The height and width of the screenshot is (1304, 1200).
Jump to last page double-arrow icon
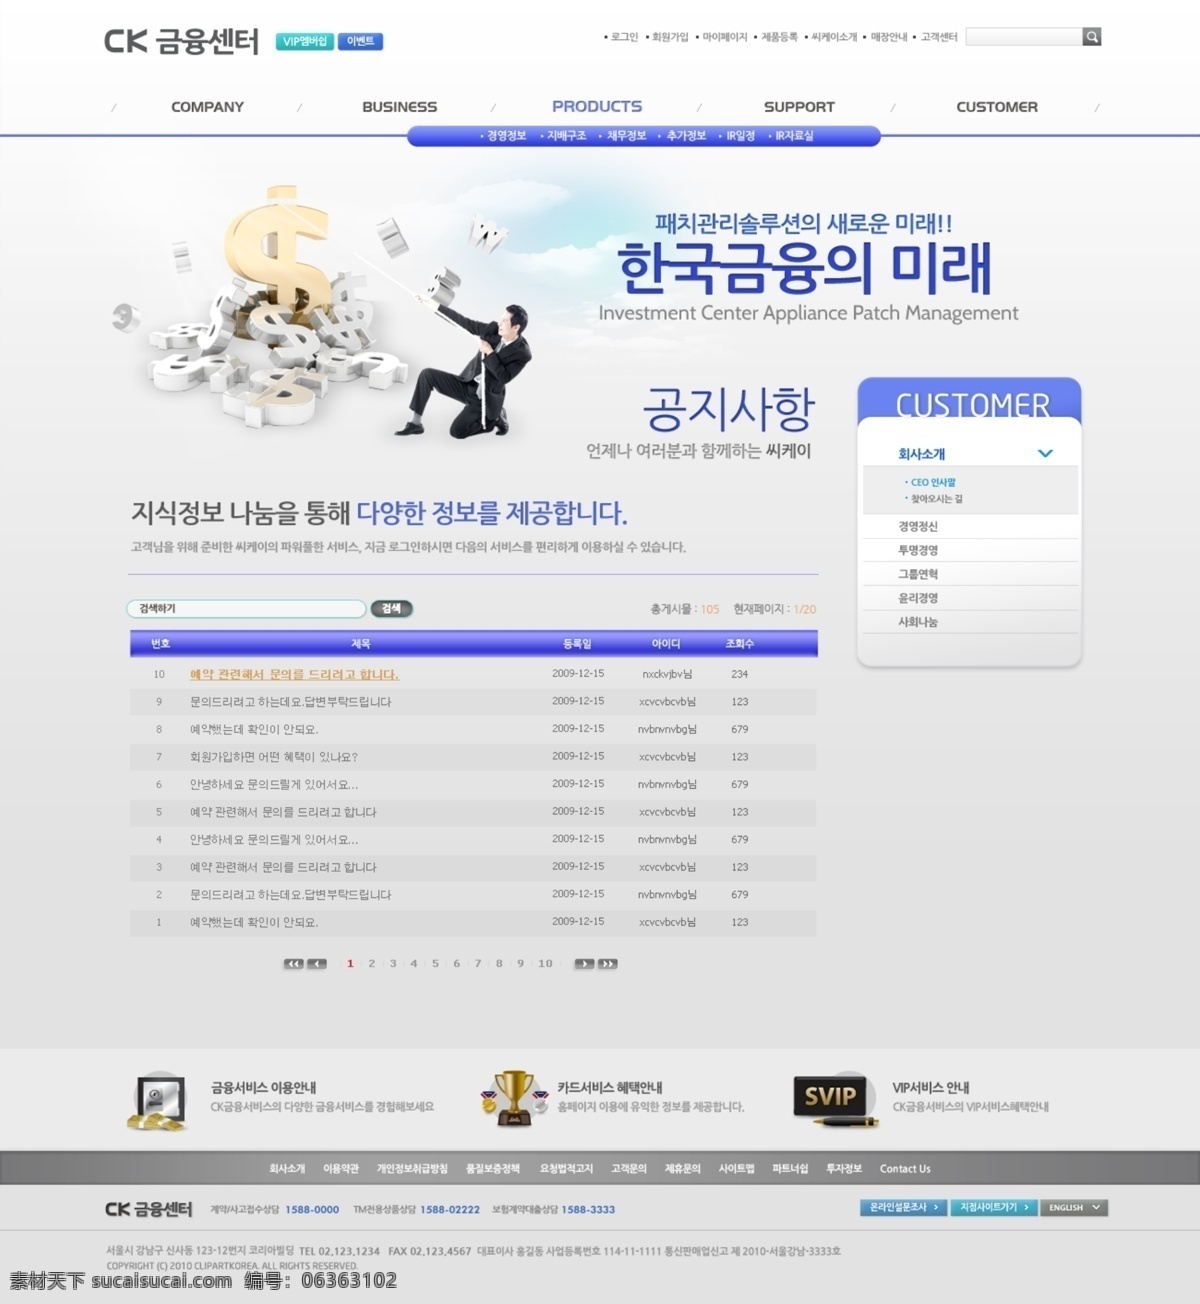coord(607,964)
